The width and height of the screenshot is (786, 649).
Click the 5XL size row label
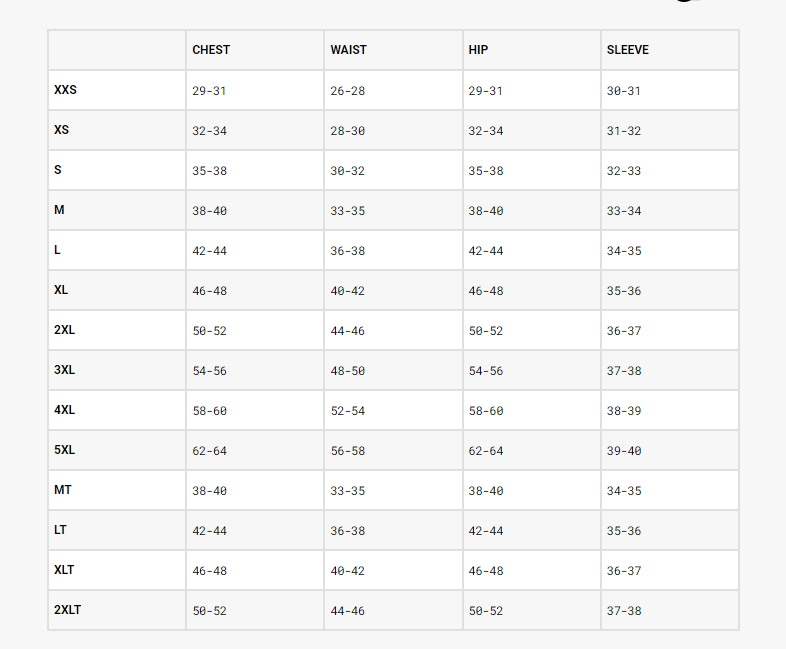(64, 450)
